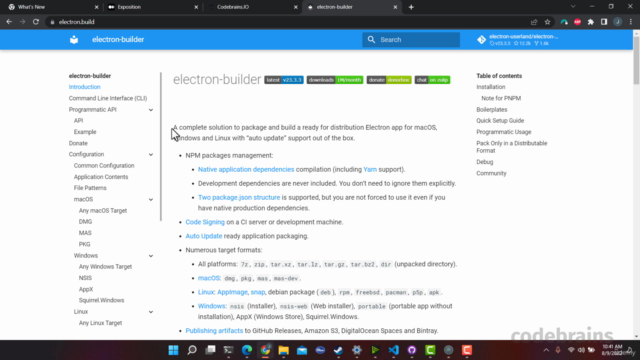
Task: Click the electron-builder logo icon in header
Action: coord(74,40)
